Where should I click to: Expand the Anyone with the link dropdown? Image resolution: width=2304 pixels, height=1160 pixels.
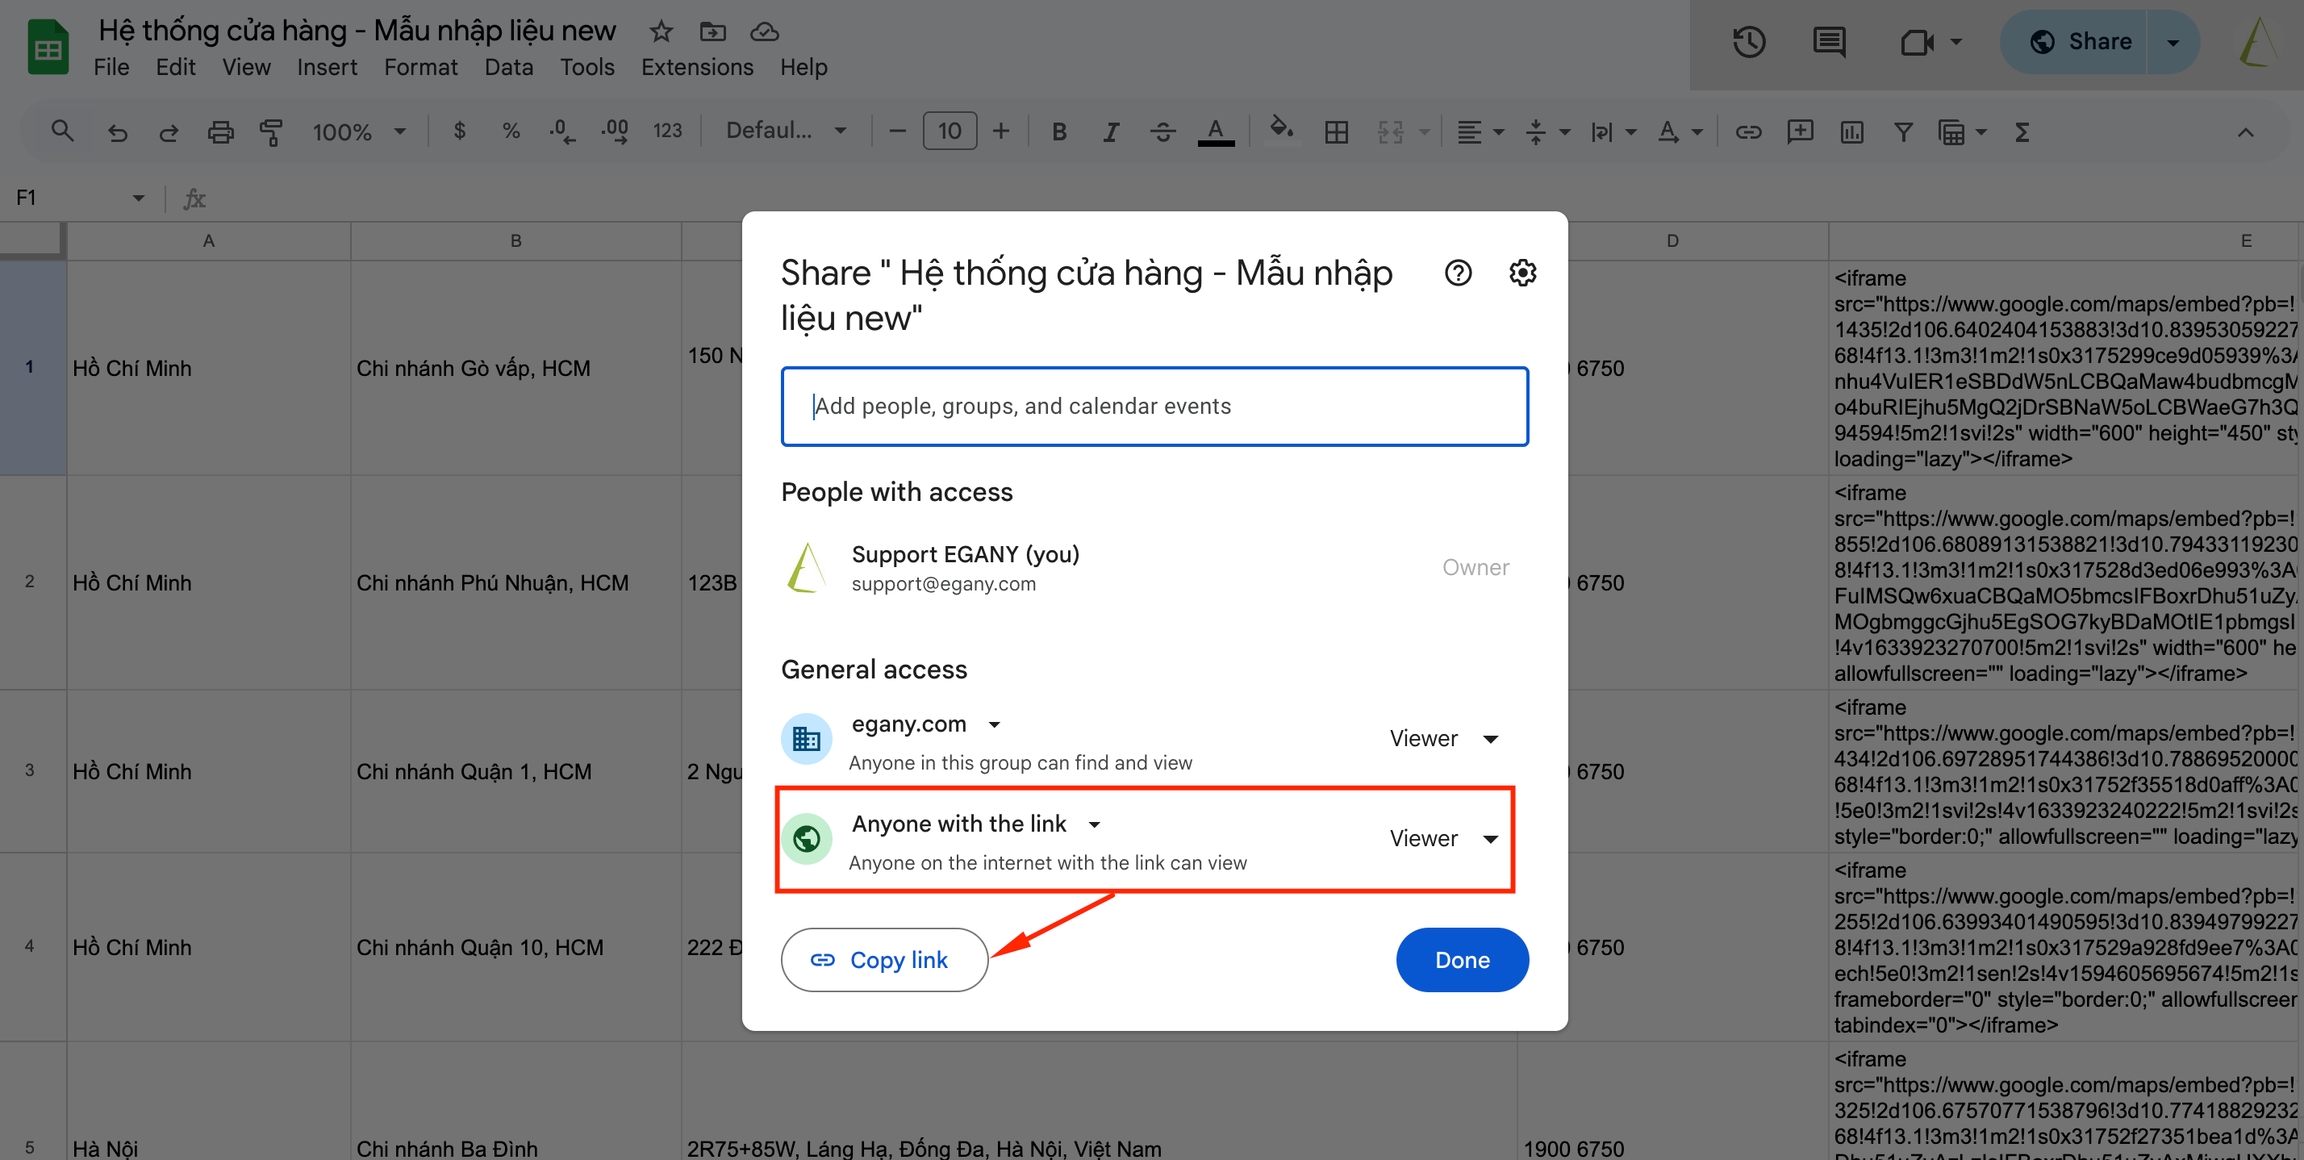[x=1094, y=825]
